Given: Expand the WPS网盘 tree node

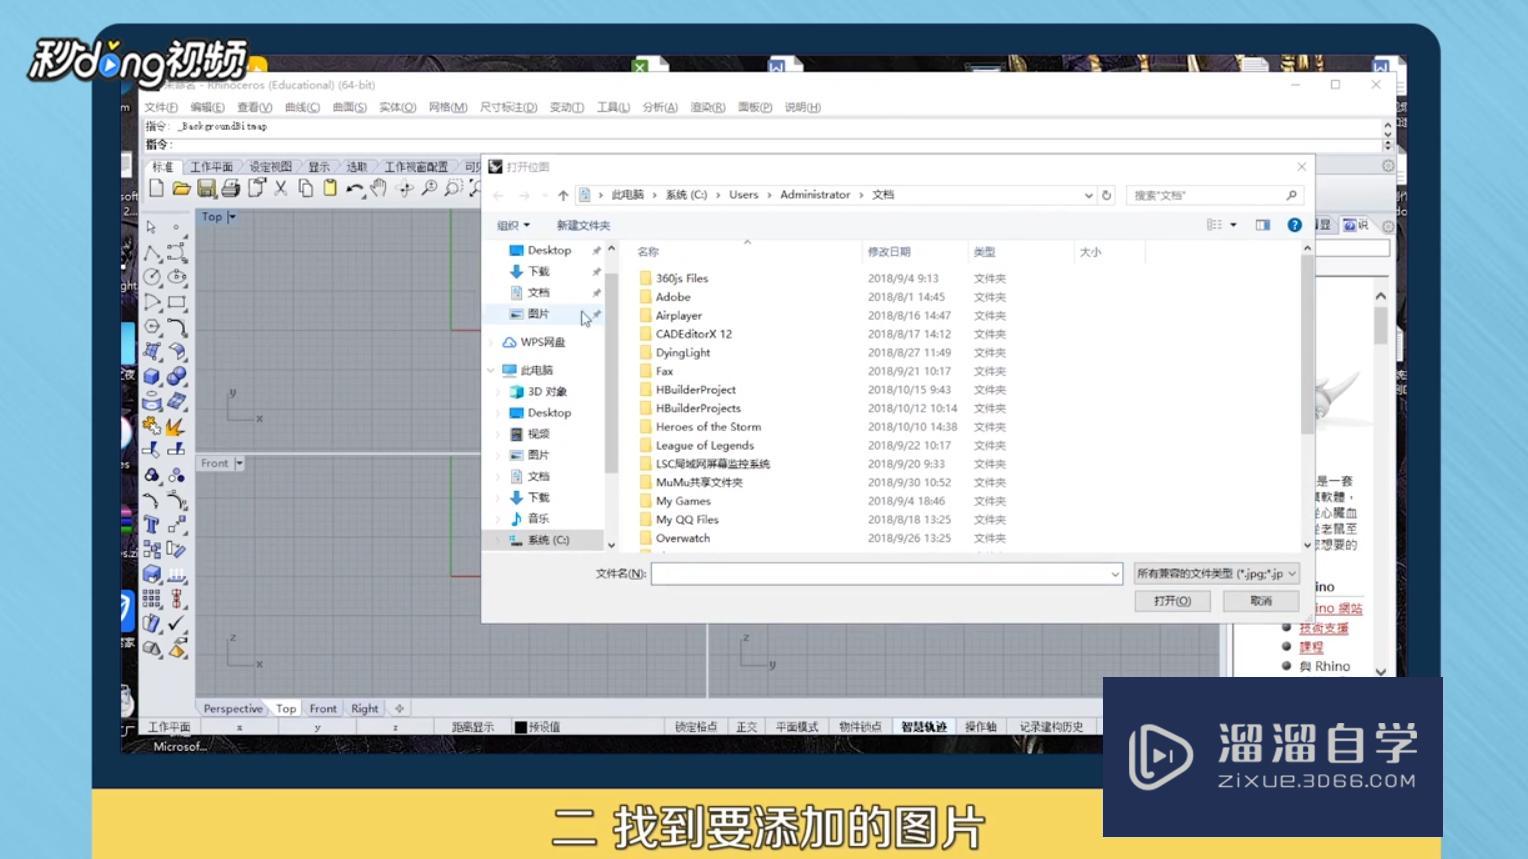Looking at the screenshot, I should [492, 342].
